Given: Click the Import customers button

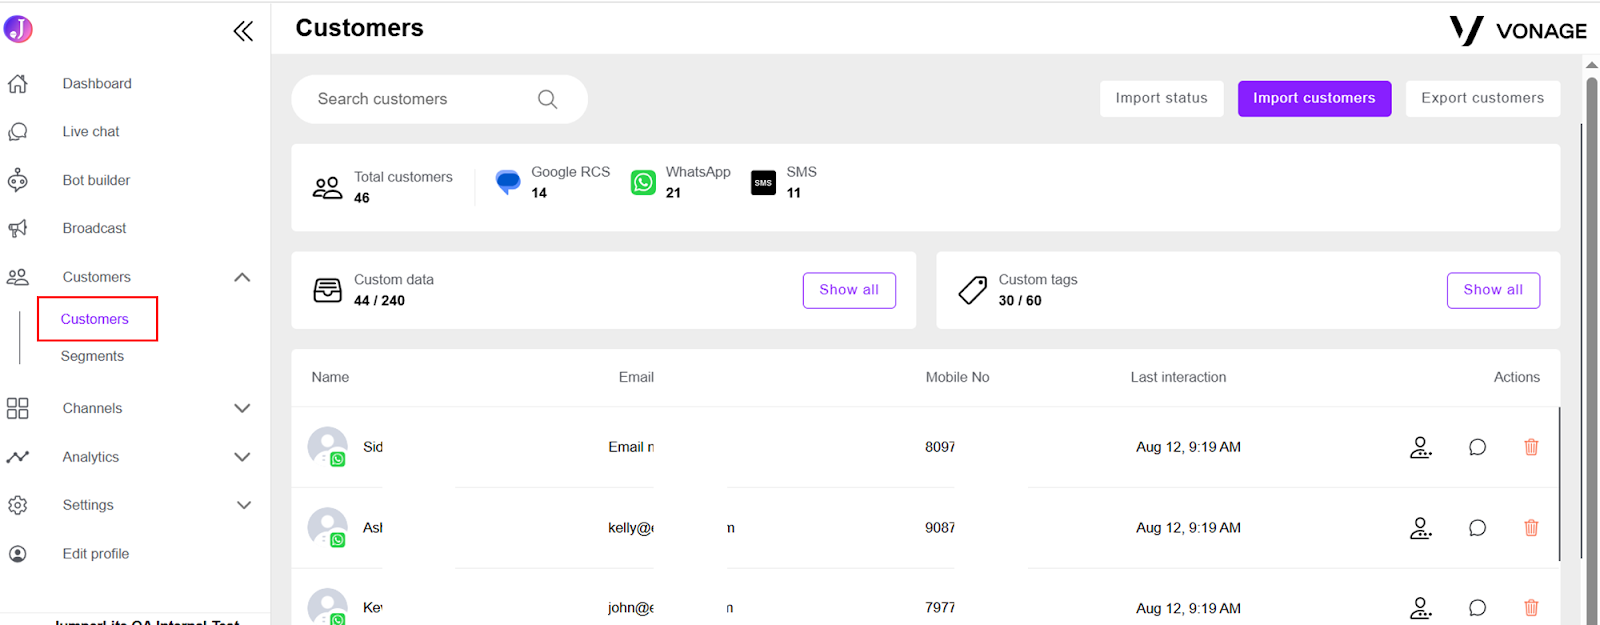Looking at the screenshot, I should 1314,98.
